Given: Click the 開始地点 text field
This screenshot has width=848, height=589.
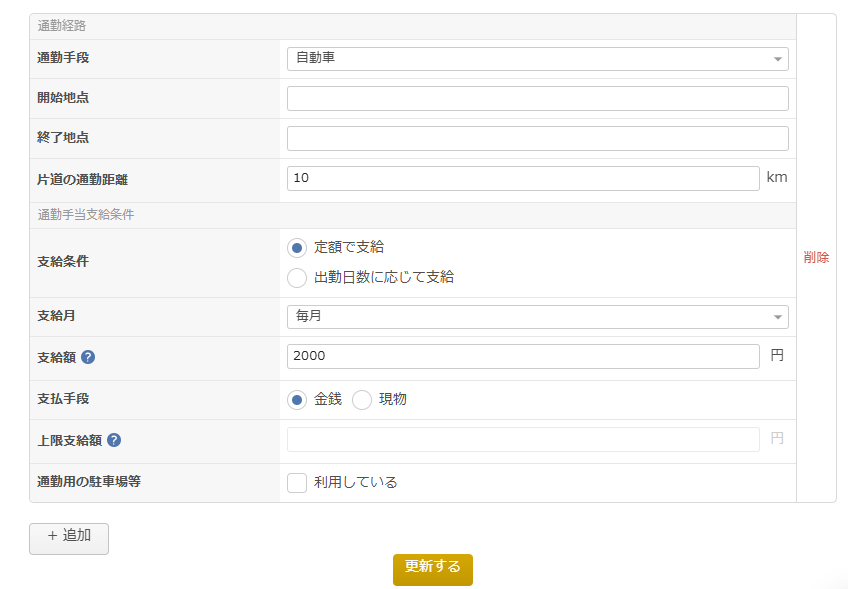Looking at the screenshot, I should (537, 98).
